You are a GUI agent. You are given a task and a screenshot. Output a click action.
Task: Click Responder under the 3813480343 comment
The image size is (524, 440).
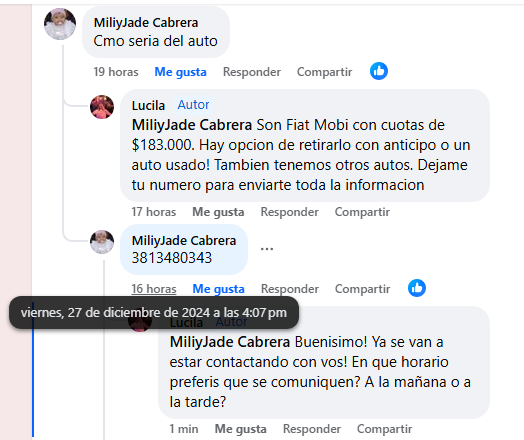[x=290, y=289]
